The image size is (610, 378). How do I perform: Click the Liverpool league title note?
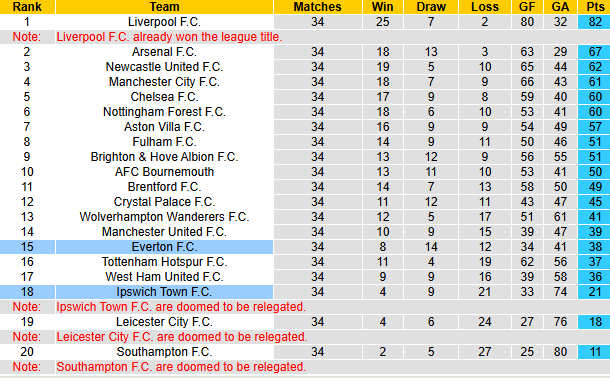[169, 37]
